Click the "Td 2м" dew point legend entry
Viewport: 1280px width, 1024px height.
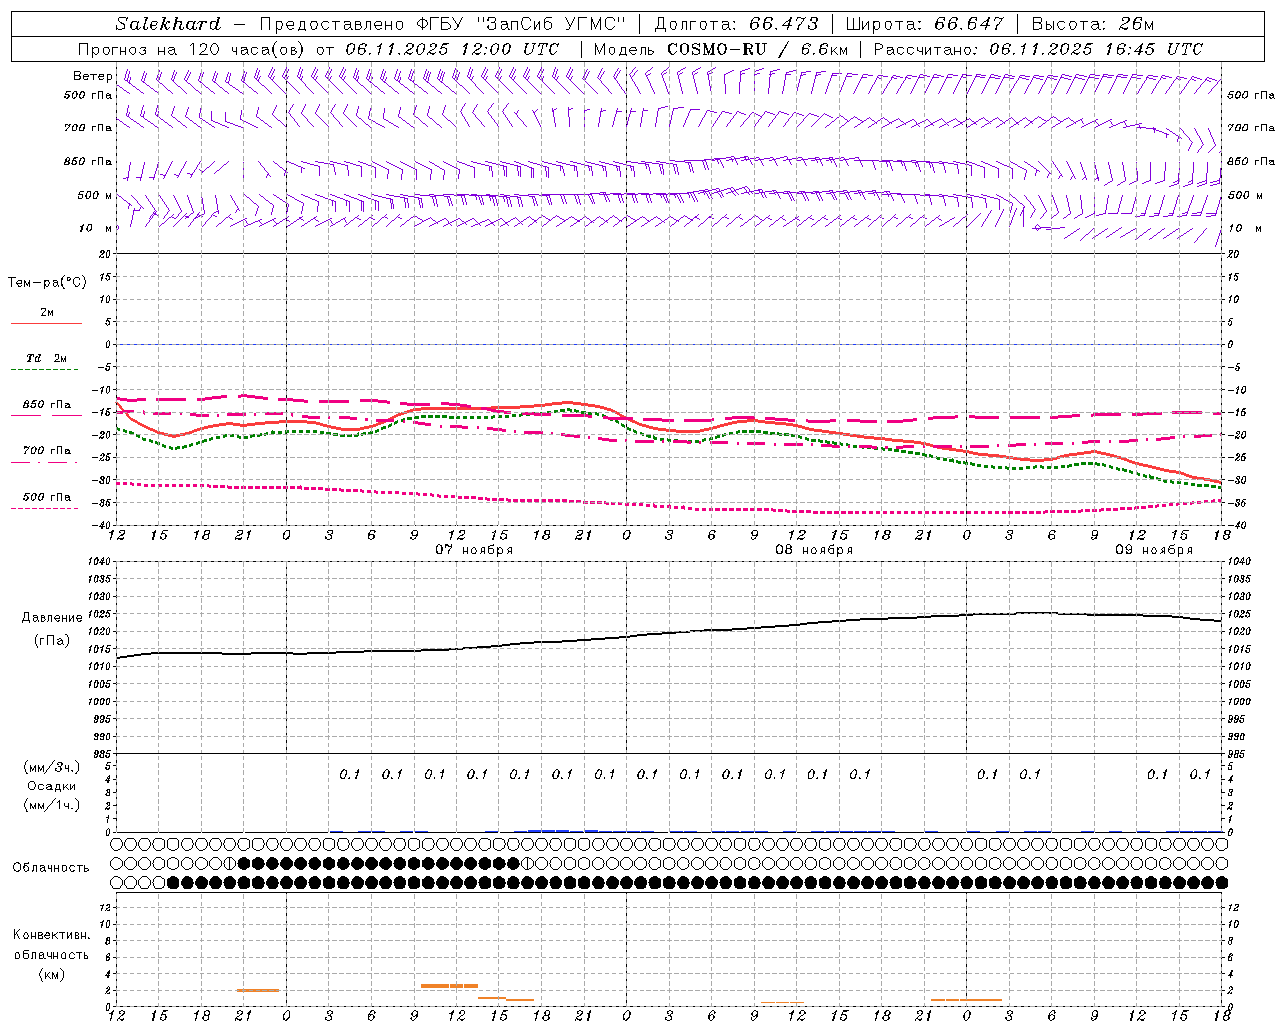coord(47,358)
